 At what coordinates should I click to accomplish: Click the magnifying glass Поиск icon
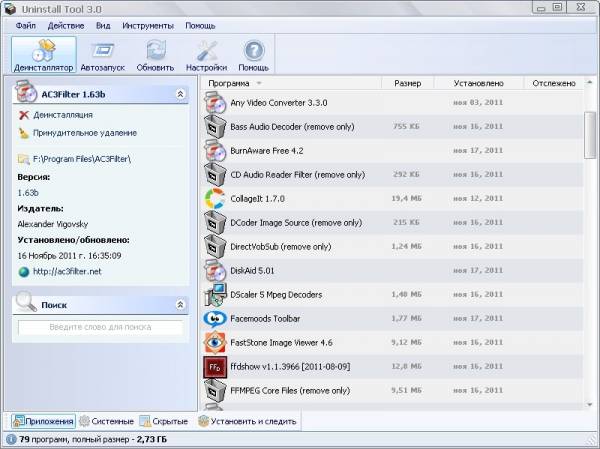click(x=26, y=302)
